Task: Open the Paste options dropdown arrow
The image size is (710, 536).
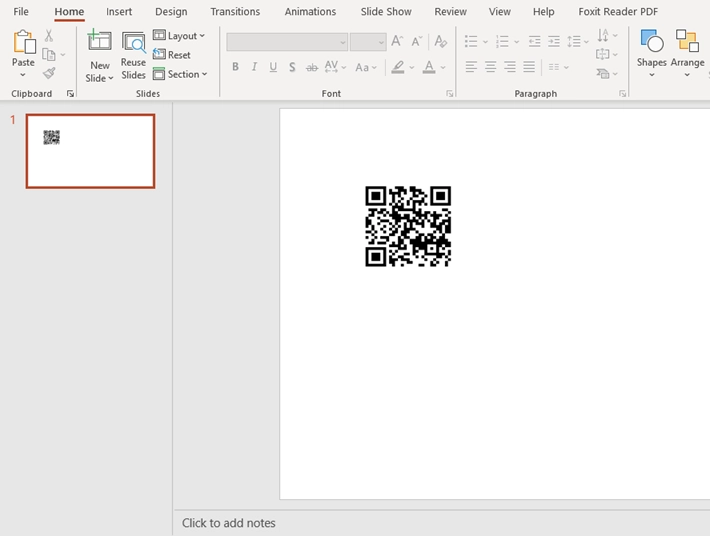Action: click(23, 75)
